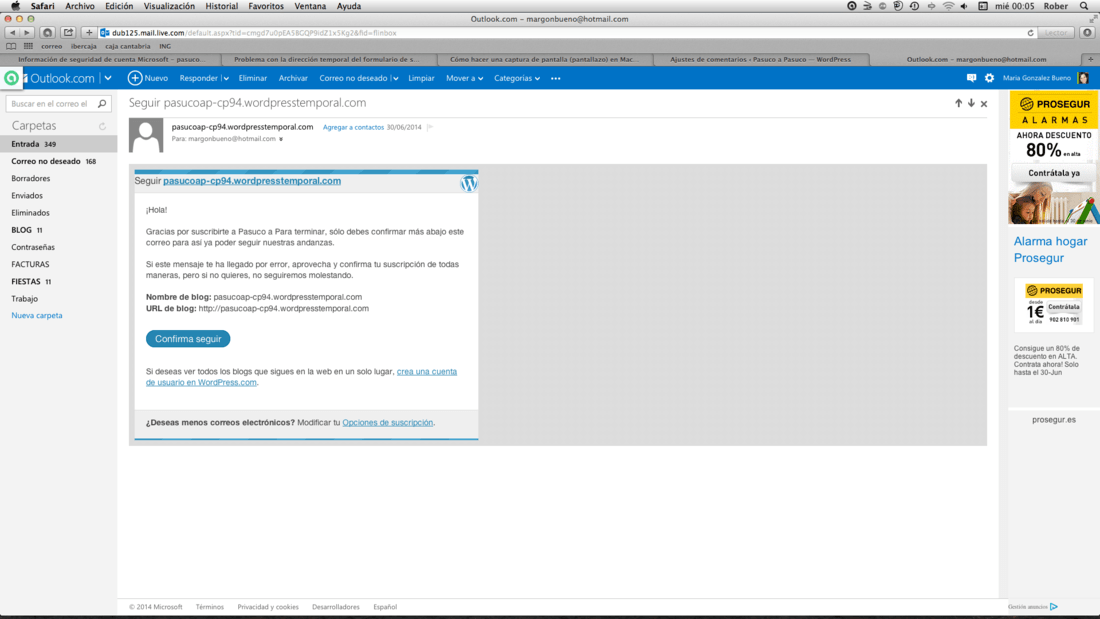Open the messaging chat bubble icon
The height and width of the screenshot is (619, 1100).
pos(971,78)
